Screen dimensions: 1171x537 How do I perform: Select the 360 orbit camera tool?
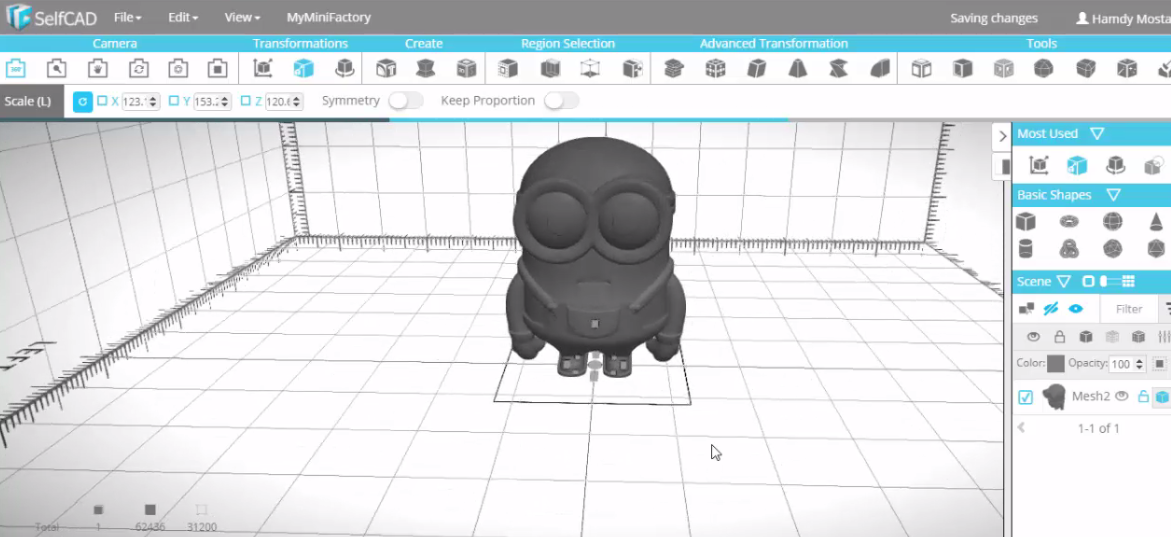click(16, 69)
